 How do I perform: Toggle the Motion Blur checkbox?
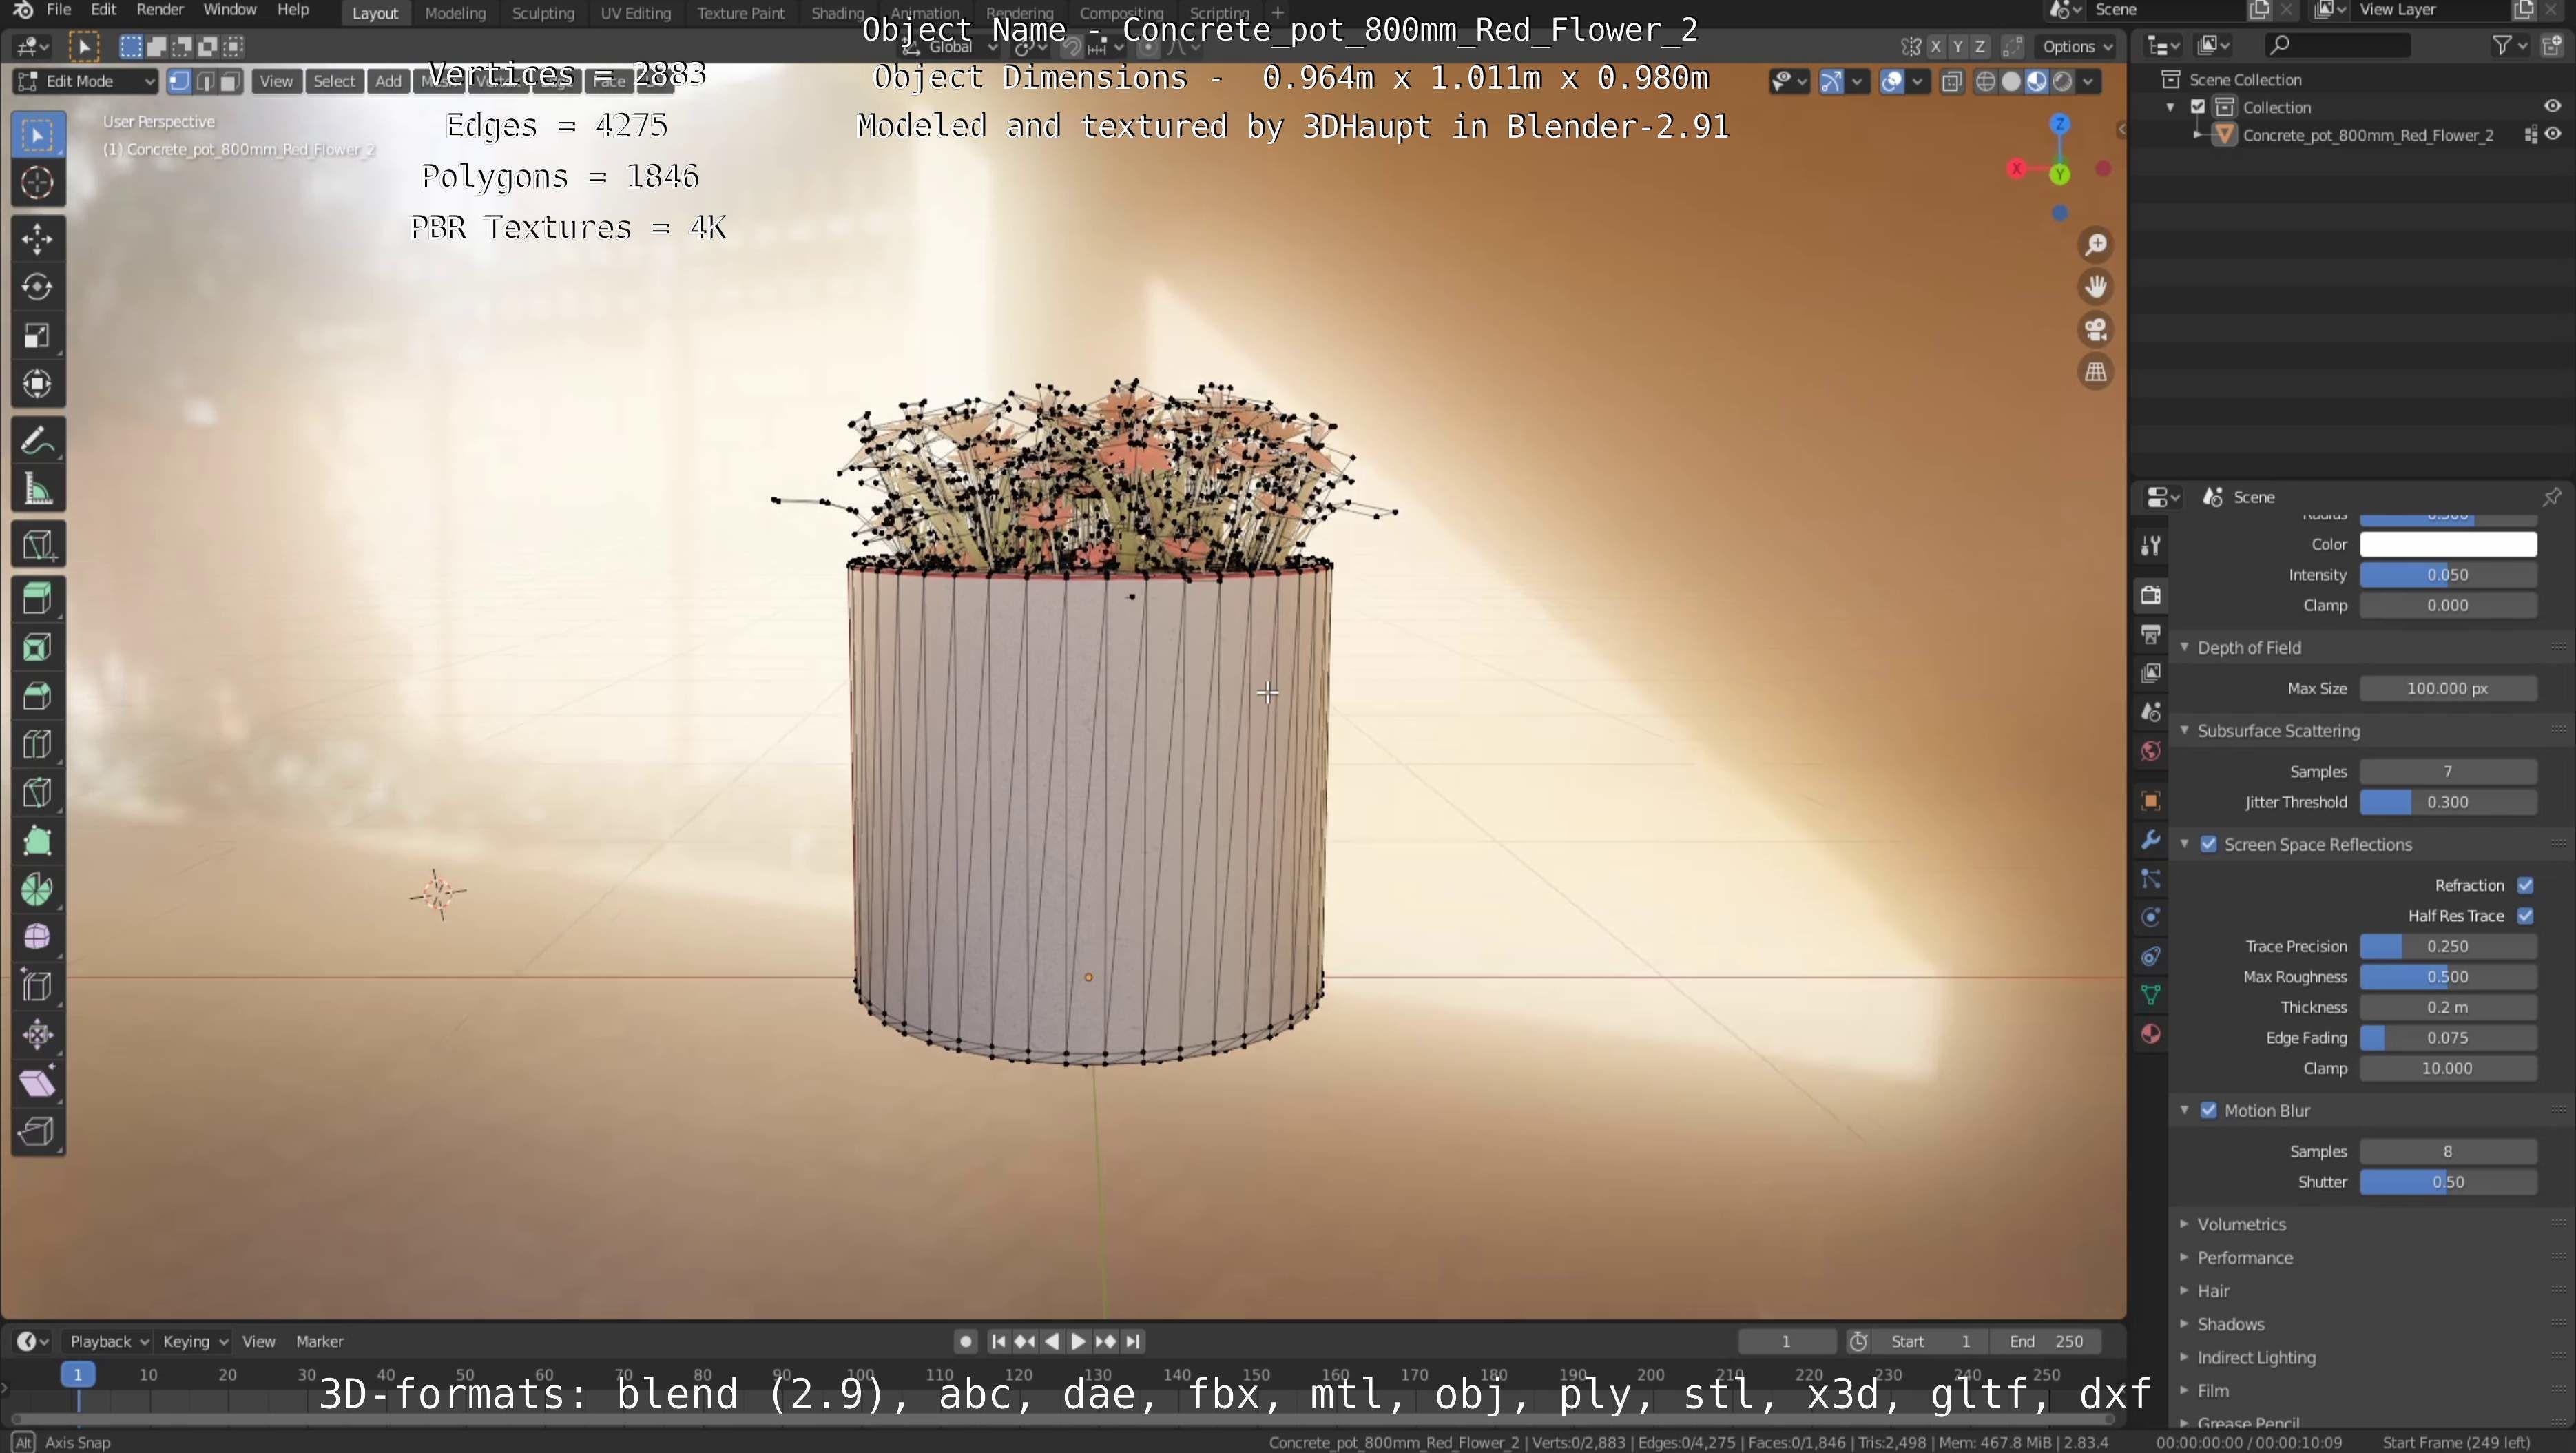[2209, 1111]
